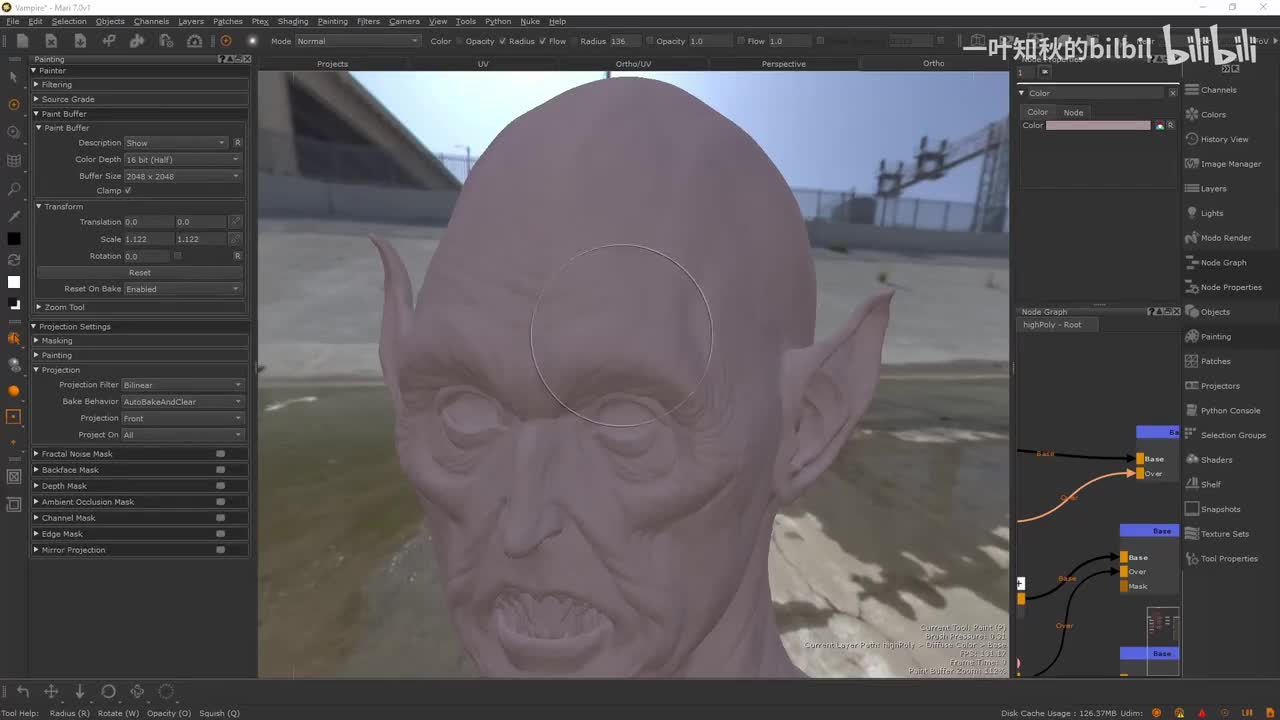This screenshot has height=720, width=1280.
Task: Expand the Filtering section
Action: coord(141,85)
